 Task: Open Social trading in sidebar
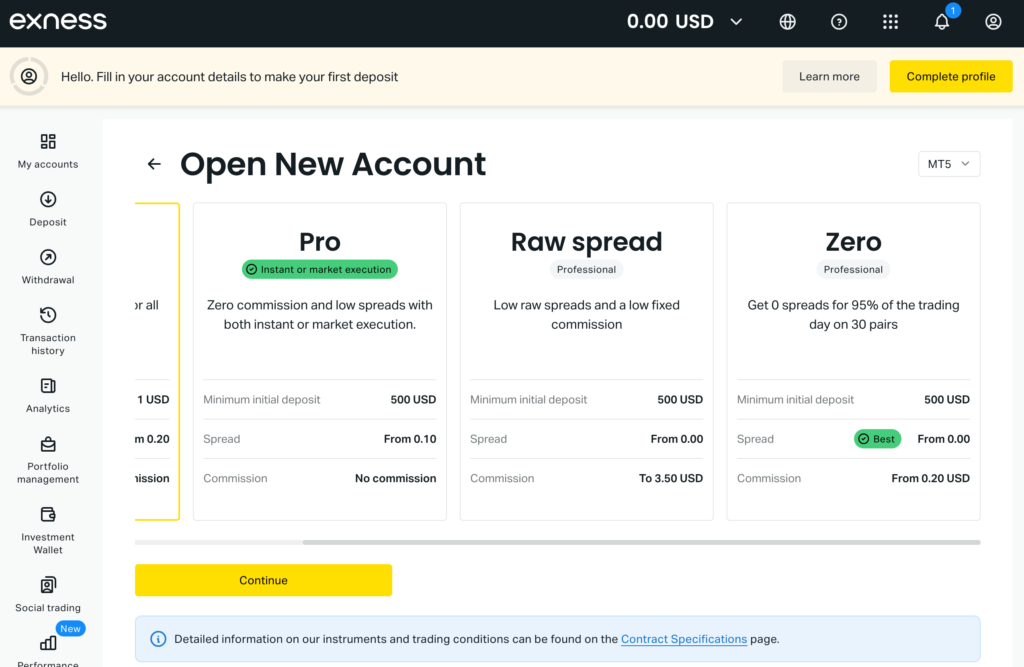click(48, 595)
